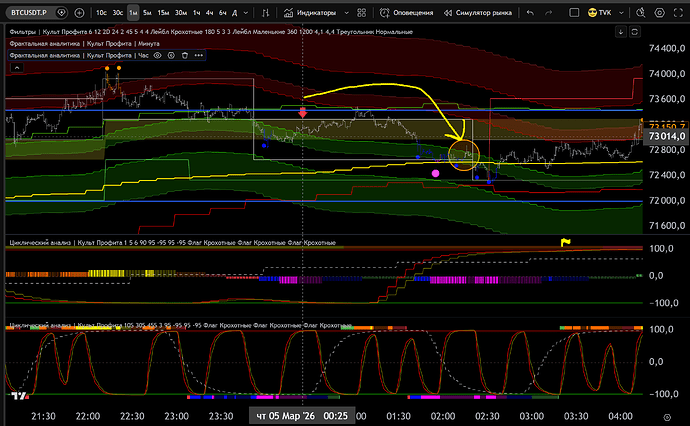Click the plus icon to compare or add a symbol
Image resolution: width=690 pixels, height=426 pixels.
click(x=78, y=12)
